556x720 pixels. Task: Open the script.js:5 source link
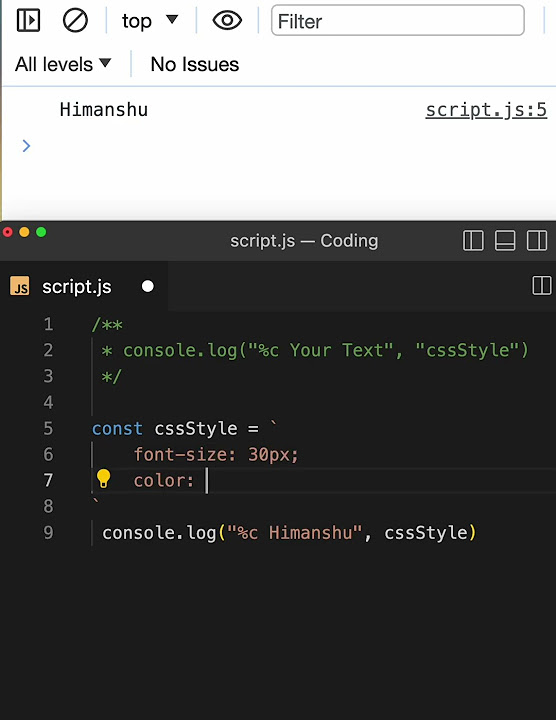pyautogui.click(x=486, y=110)
